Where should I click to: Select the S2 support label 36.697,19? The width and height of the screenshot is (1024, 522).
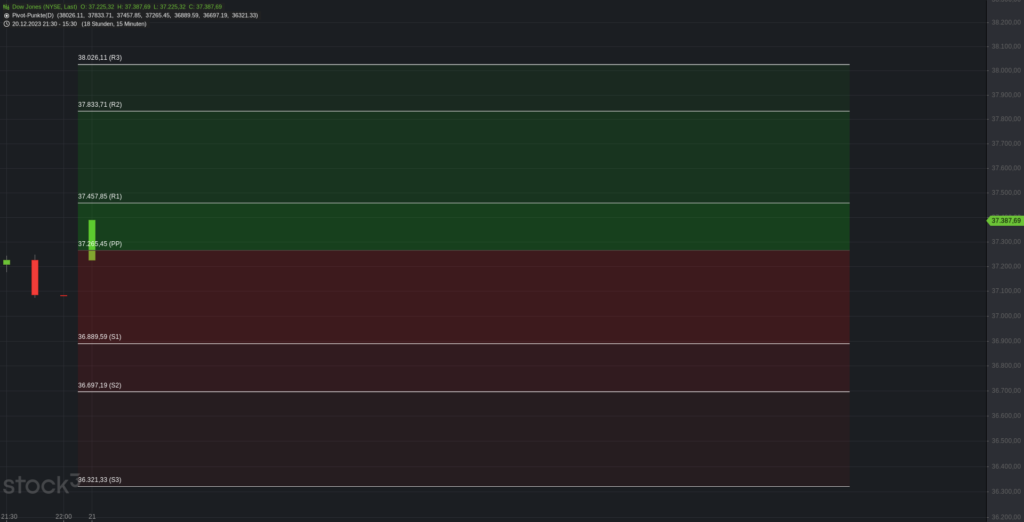tap(100, 385)
